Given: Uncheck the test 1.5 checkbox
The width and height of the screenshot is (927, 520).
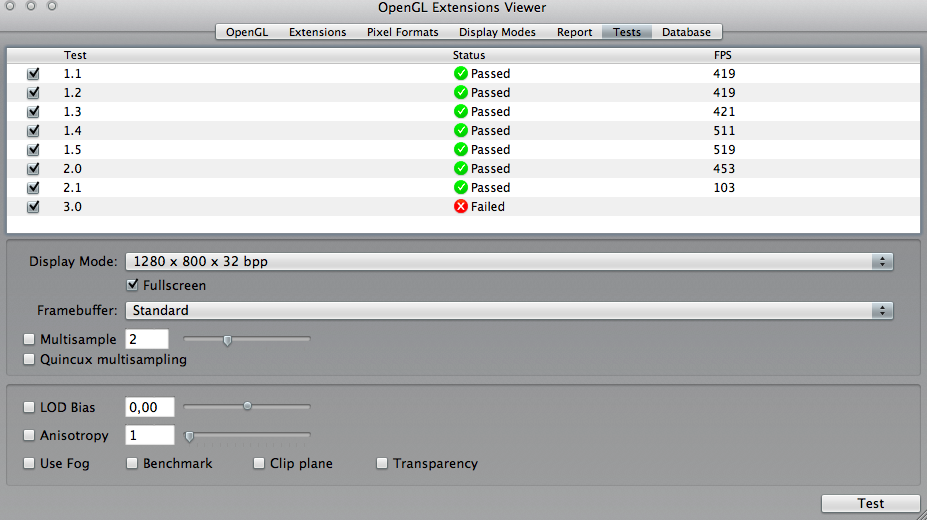Looking at the screenshot, I should tap(33, 150).
